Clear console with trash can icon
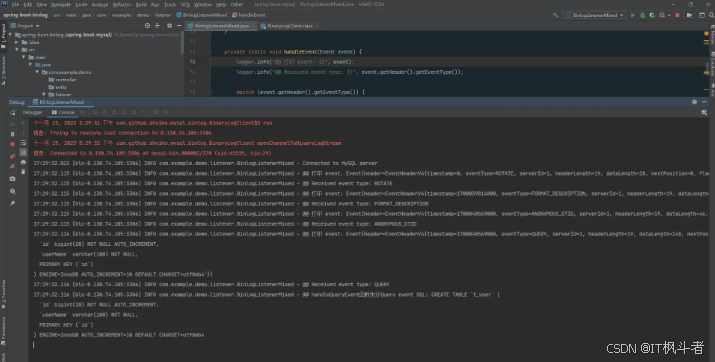The image size is (715, 362). pyautogui.click(x=23, y=172)
